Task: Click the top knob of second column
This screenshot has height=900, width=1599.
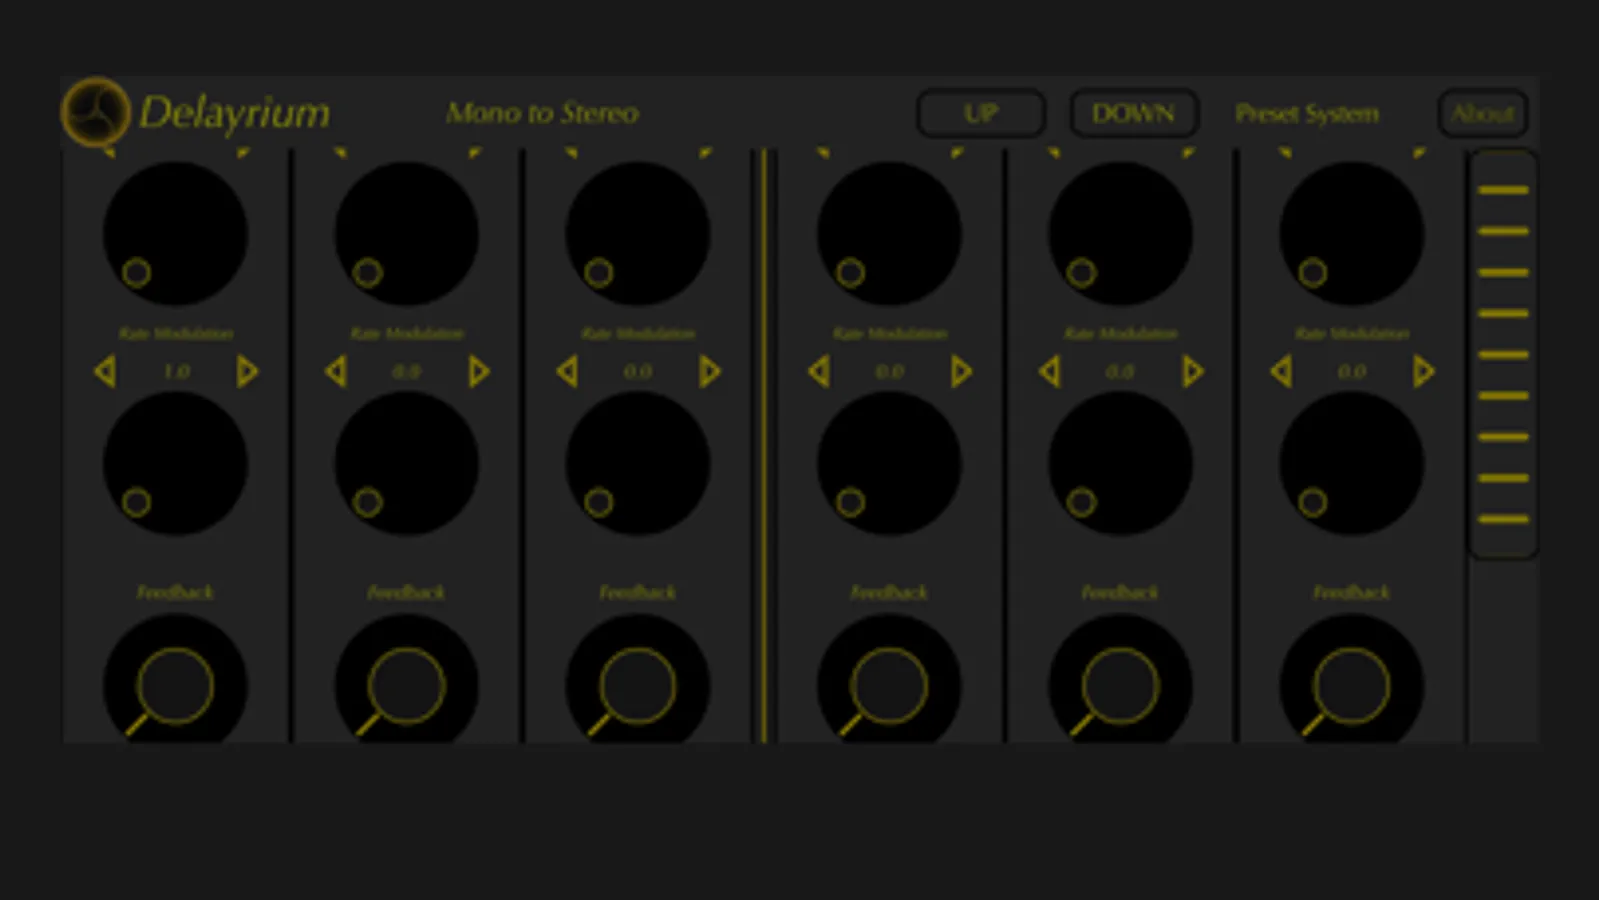Action: click(x=406, y=234)
